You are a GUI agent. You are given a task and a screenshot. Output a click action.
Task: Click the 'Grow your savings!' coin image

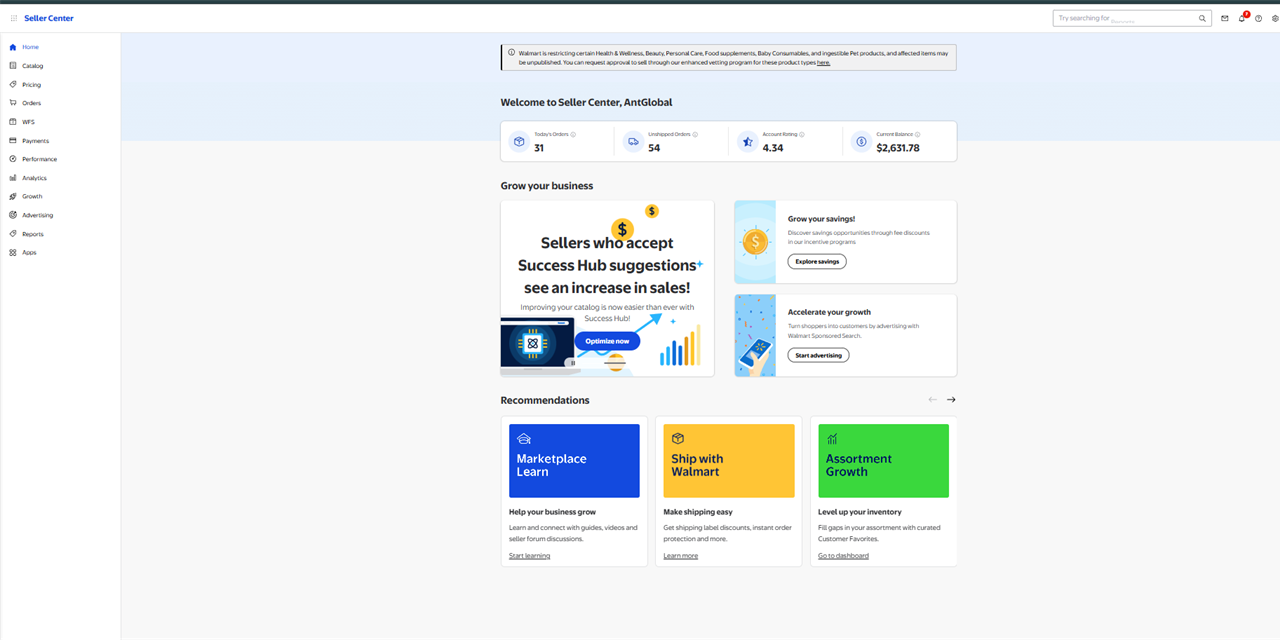[x=755, y=242]
